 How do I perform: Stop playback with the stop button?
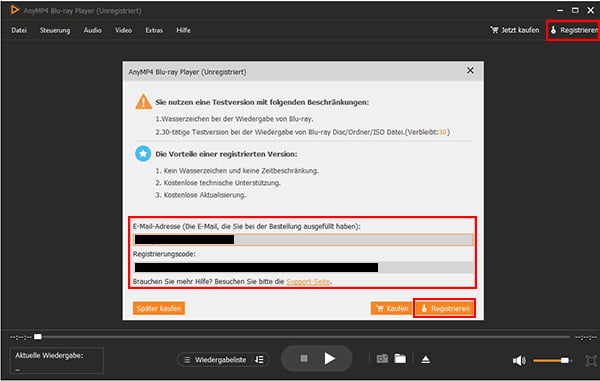tap(304, 358)
